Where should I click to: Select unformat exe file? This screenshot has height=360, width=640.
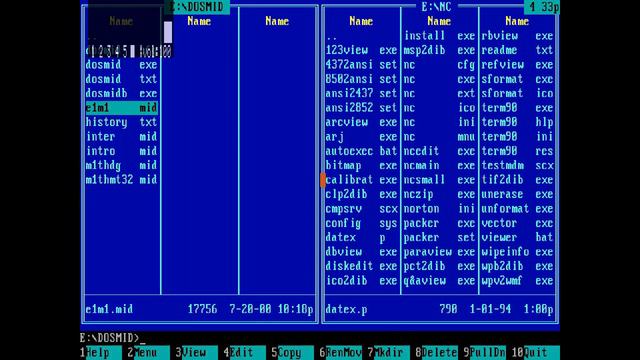tap(518, 209)
